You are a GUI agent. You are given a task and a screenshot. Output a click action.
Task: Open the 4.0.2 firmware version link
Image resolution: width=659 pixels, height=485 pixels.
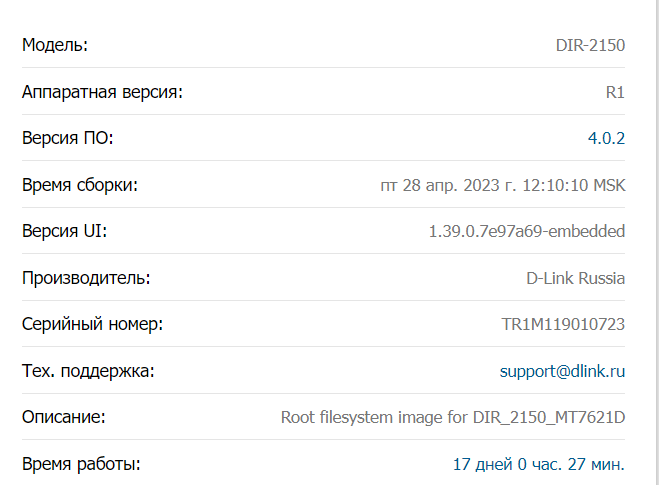tap(606, 138)
